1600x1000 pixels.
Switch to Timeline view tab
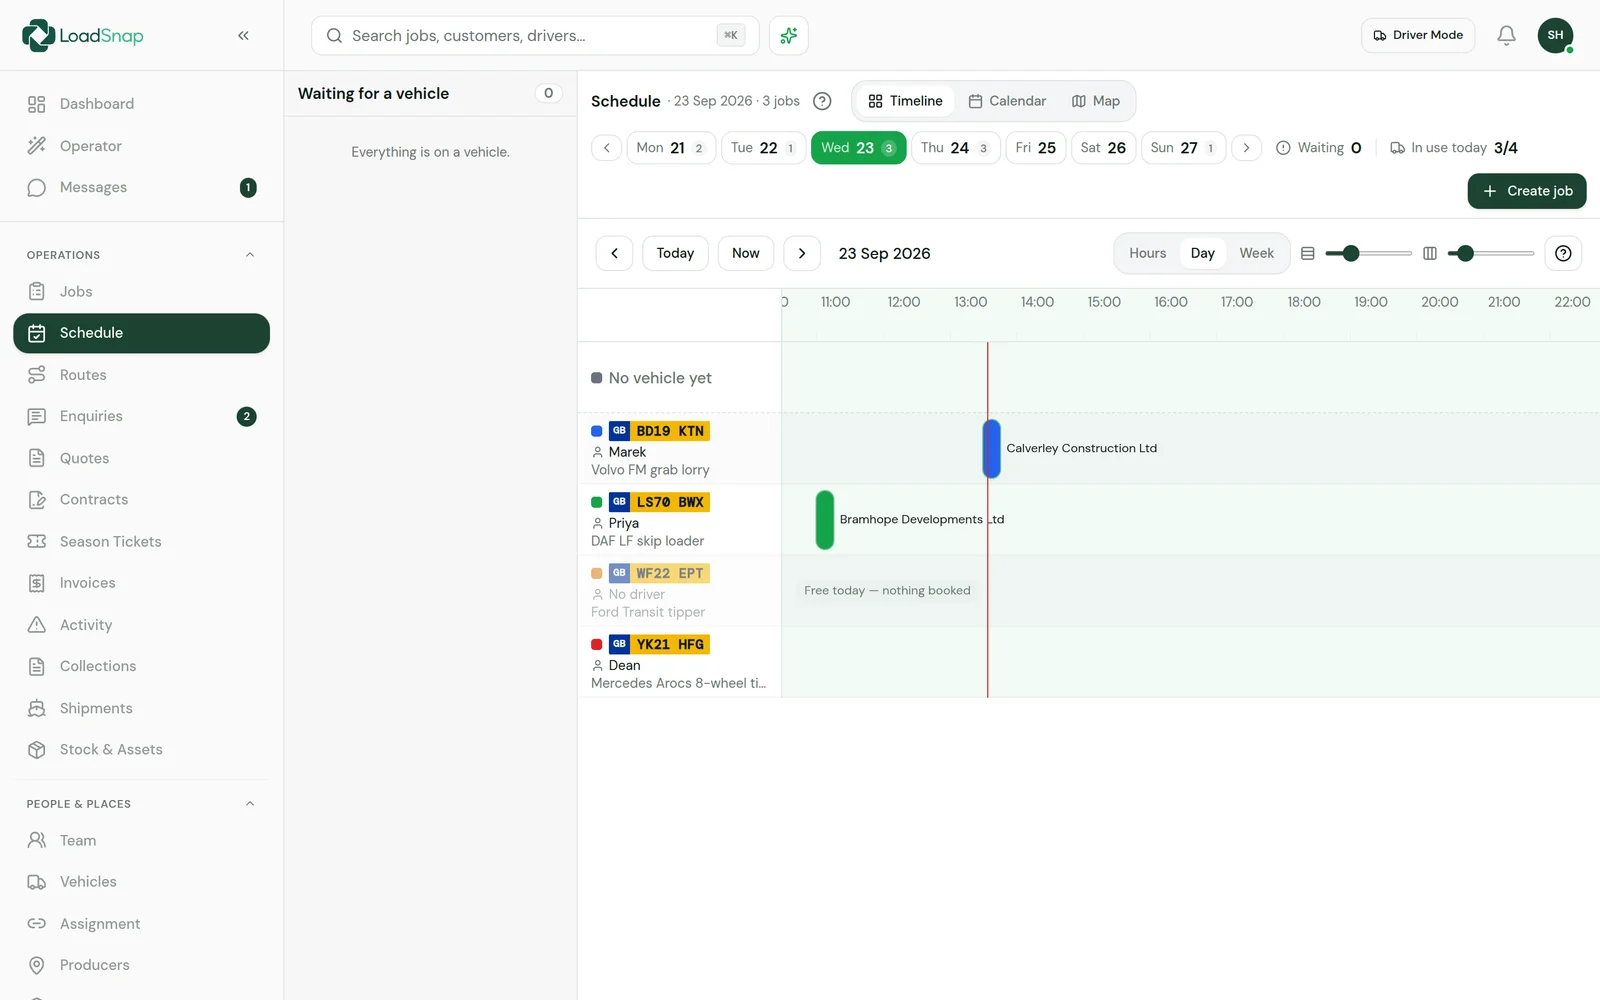click(x=906, y=101)
